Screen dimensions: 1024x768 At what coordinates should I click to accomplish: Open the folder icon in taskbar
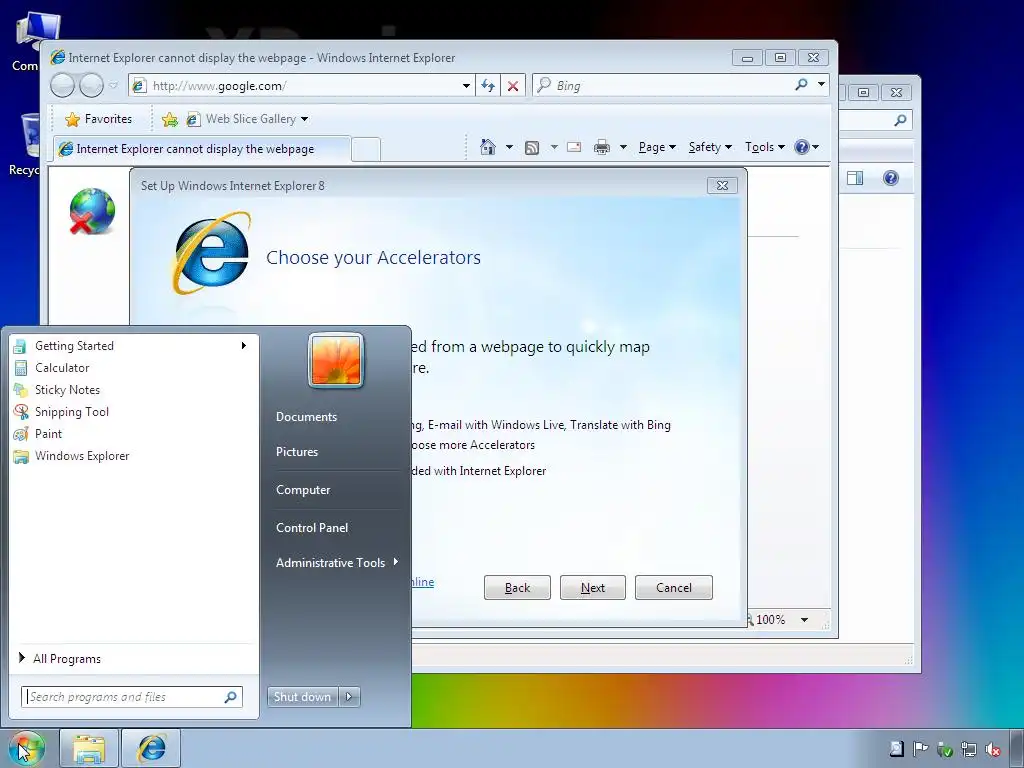pos(89,749)
